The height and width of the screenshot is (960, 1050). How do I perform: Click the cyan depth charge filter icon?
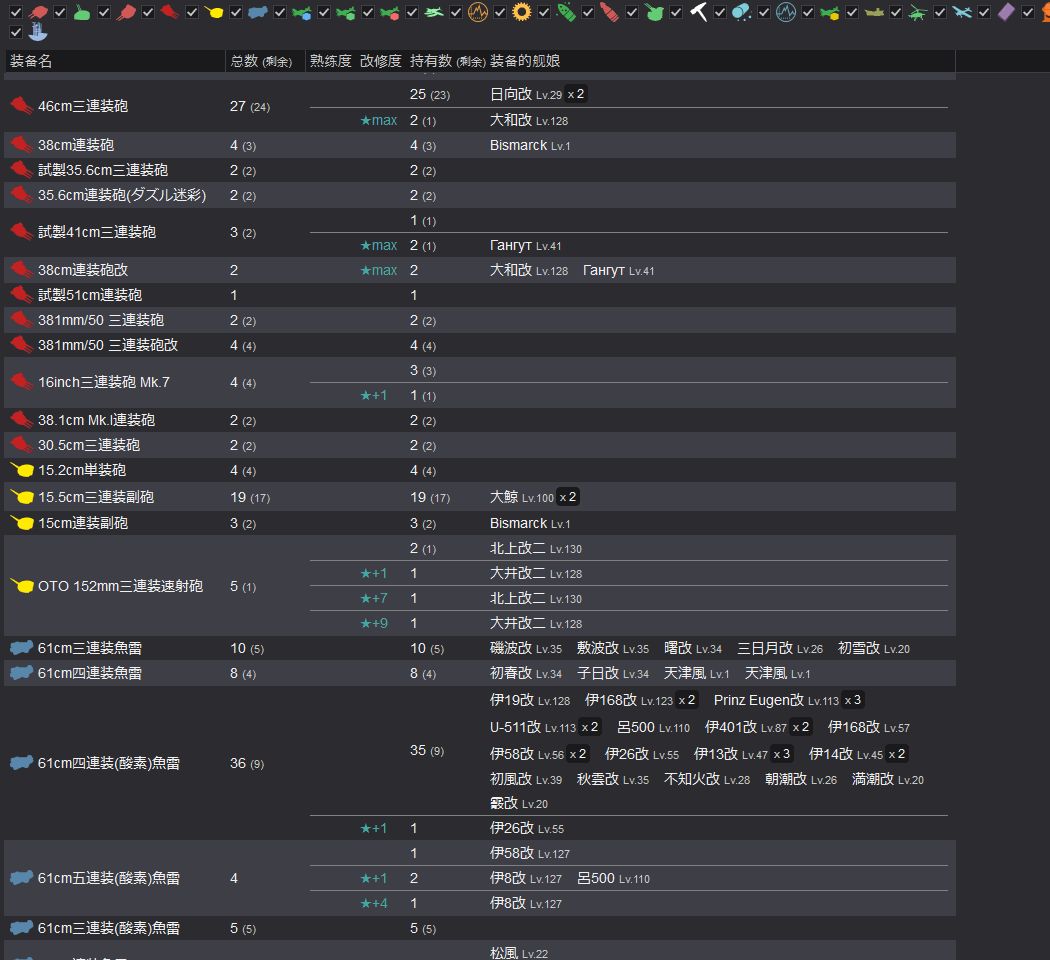click(x=741, y=12)
